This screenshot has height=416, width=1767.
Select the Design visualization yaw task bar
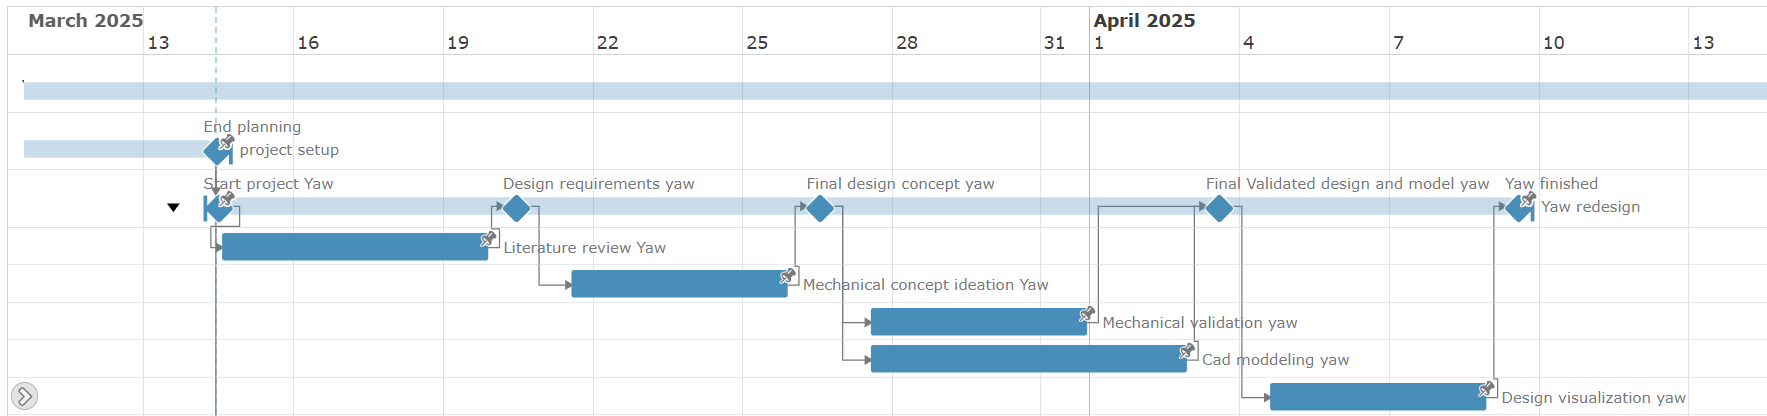pos(1378,397)
